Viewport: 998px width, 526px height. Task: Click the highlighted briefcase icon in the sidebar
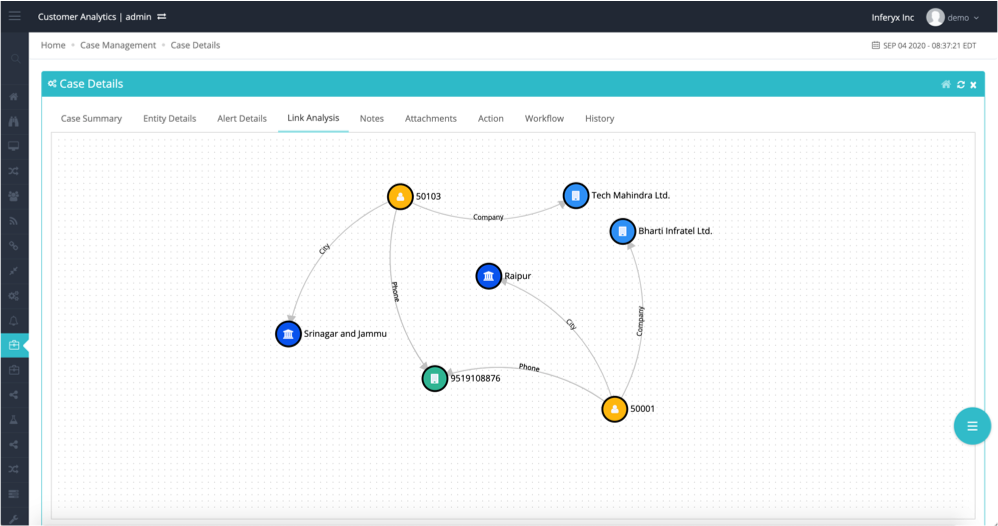tap(14, 345)
